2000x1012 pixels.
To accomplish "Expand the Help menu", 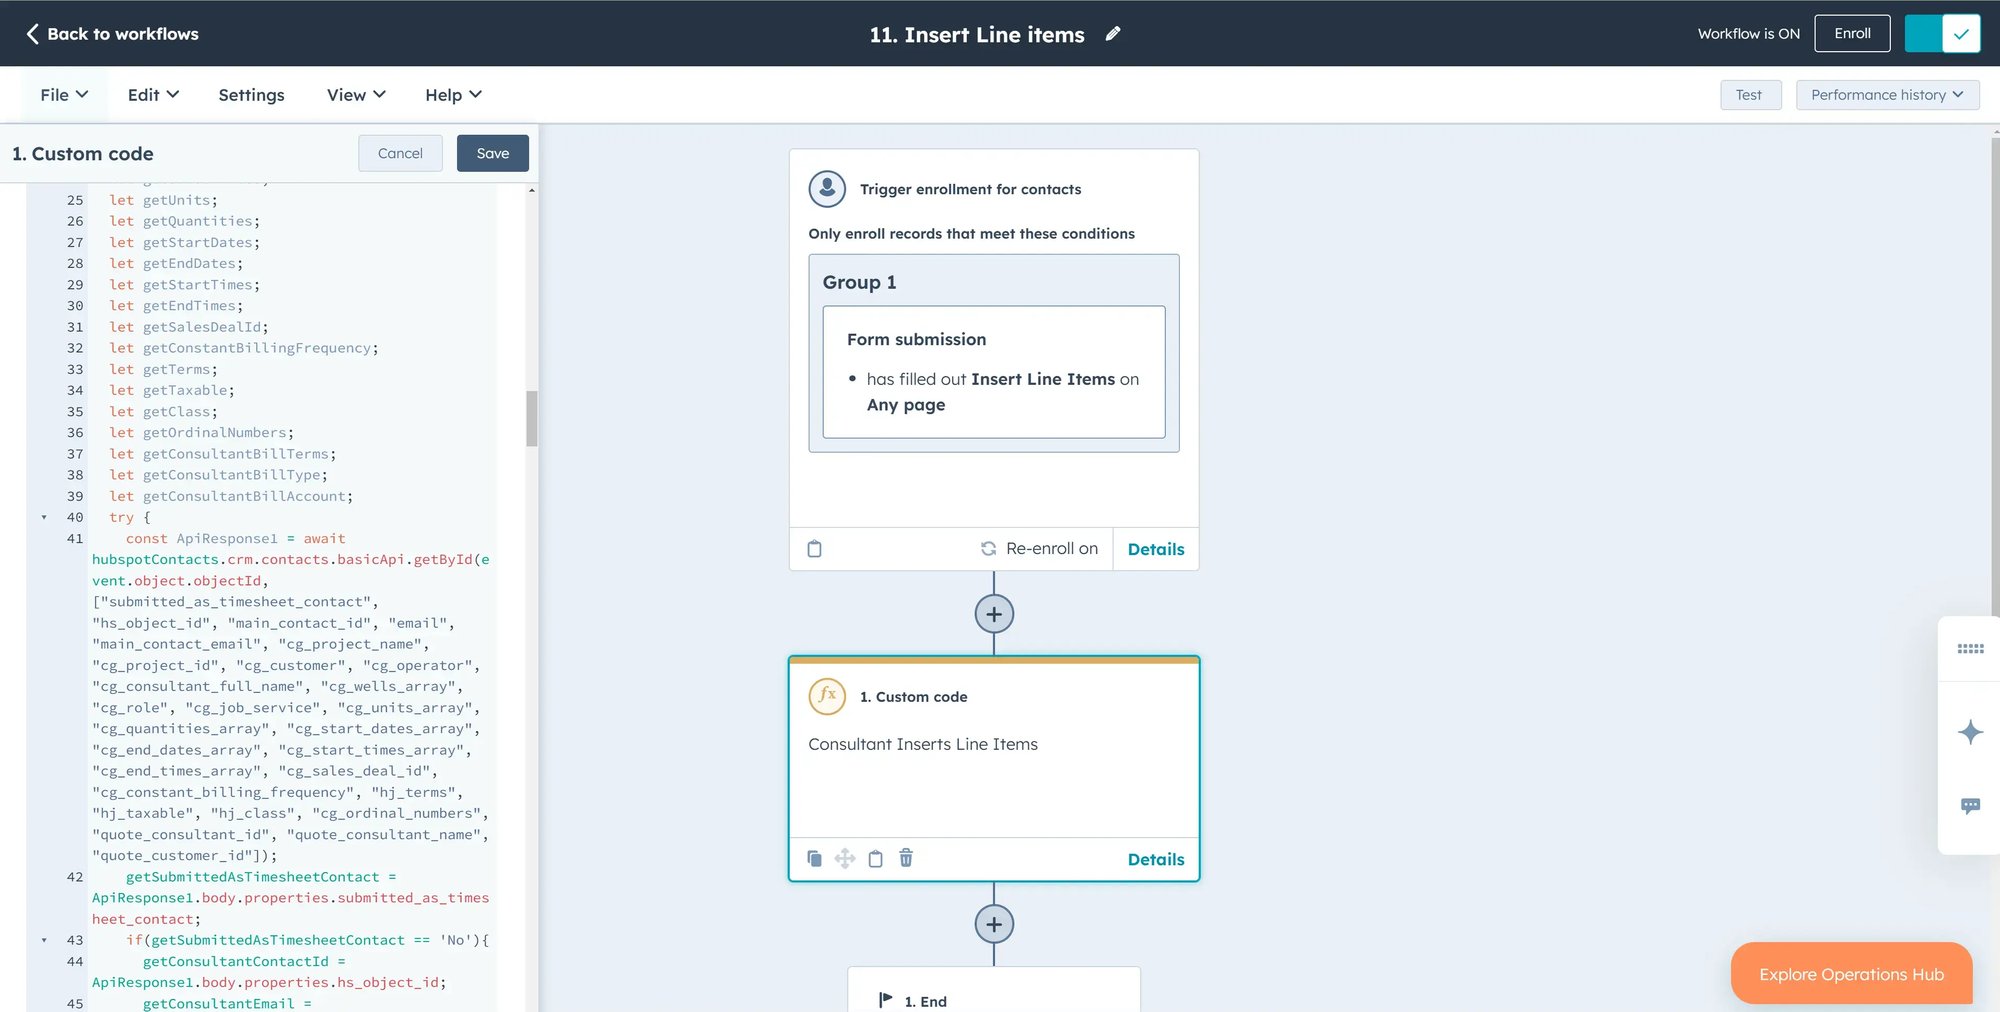I will pyautogui.click(x=452, y=94).
